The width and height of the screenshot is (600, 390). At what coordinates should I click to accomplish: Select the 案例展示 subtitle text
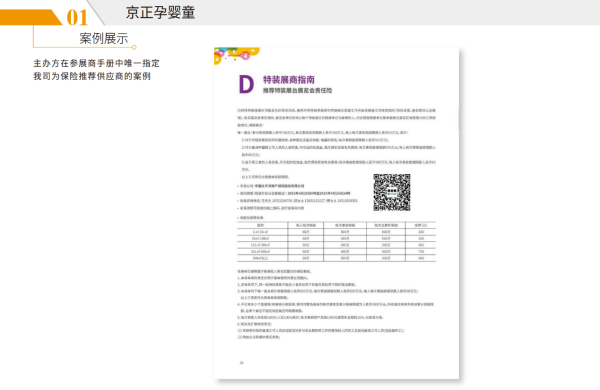coord(104,38)
